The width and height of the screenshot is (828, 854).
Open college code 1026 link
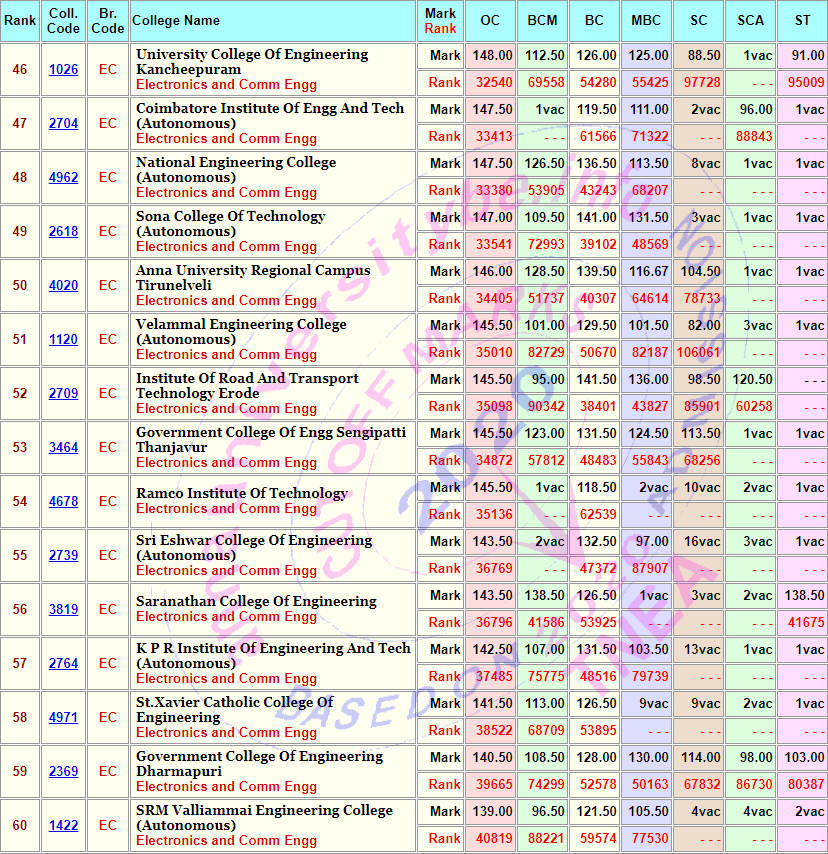[63, 70]
